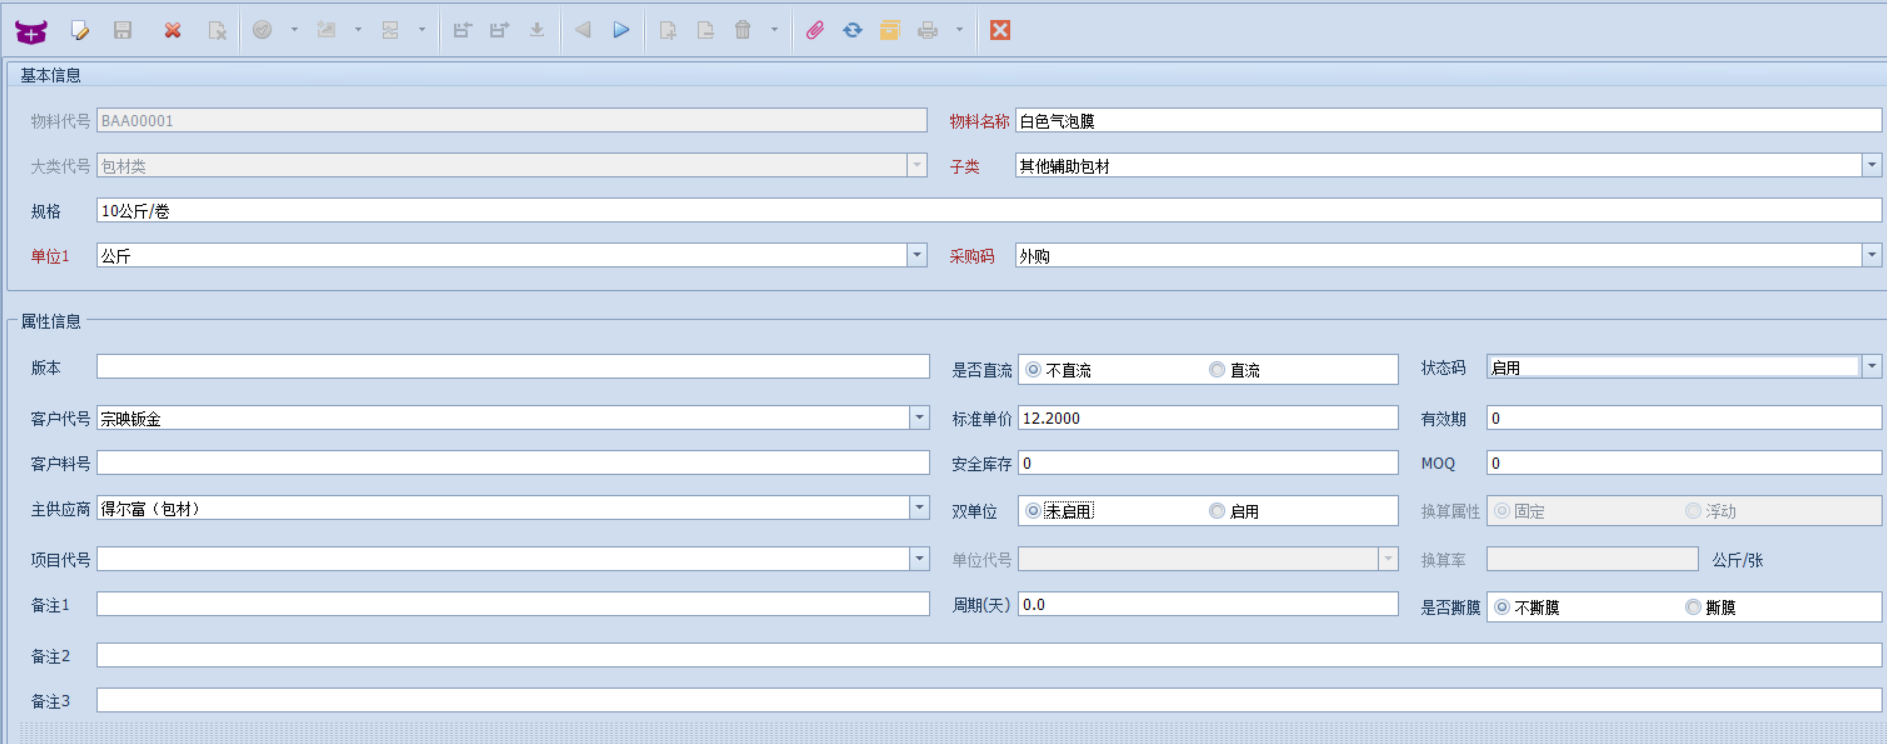Open the 子类 dropdown
This screenshot has height=744, width=1887.
coord(1871,165)
